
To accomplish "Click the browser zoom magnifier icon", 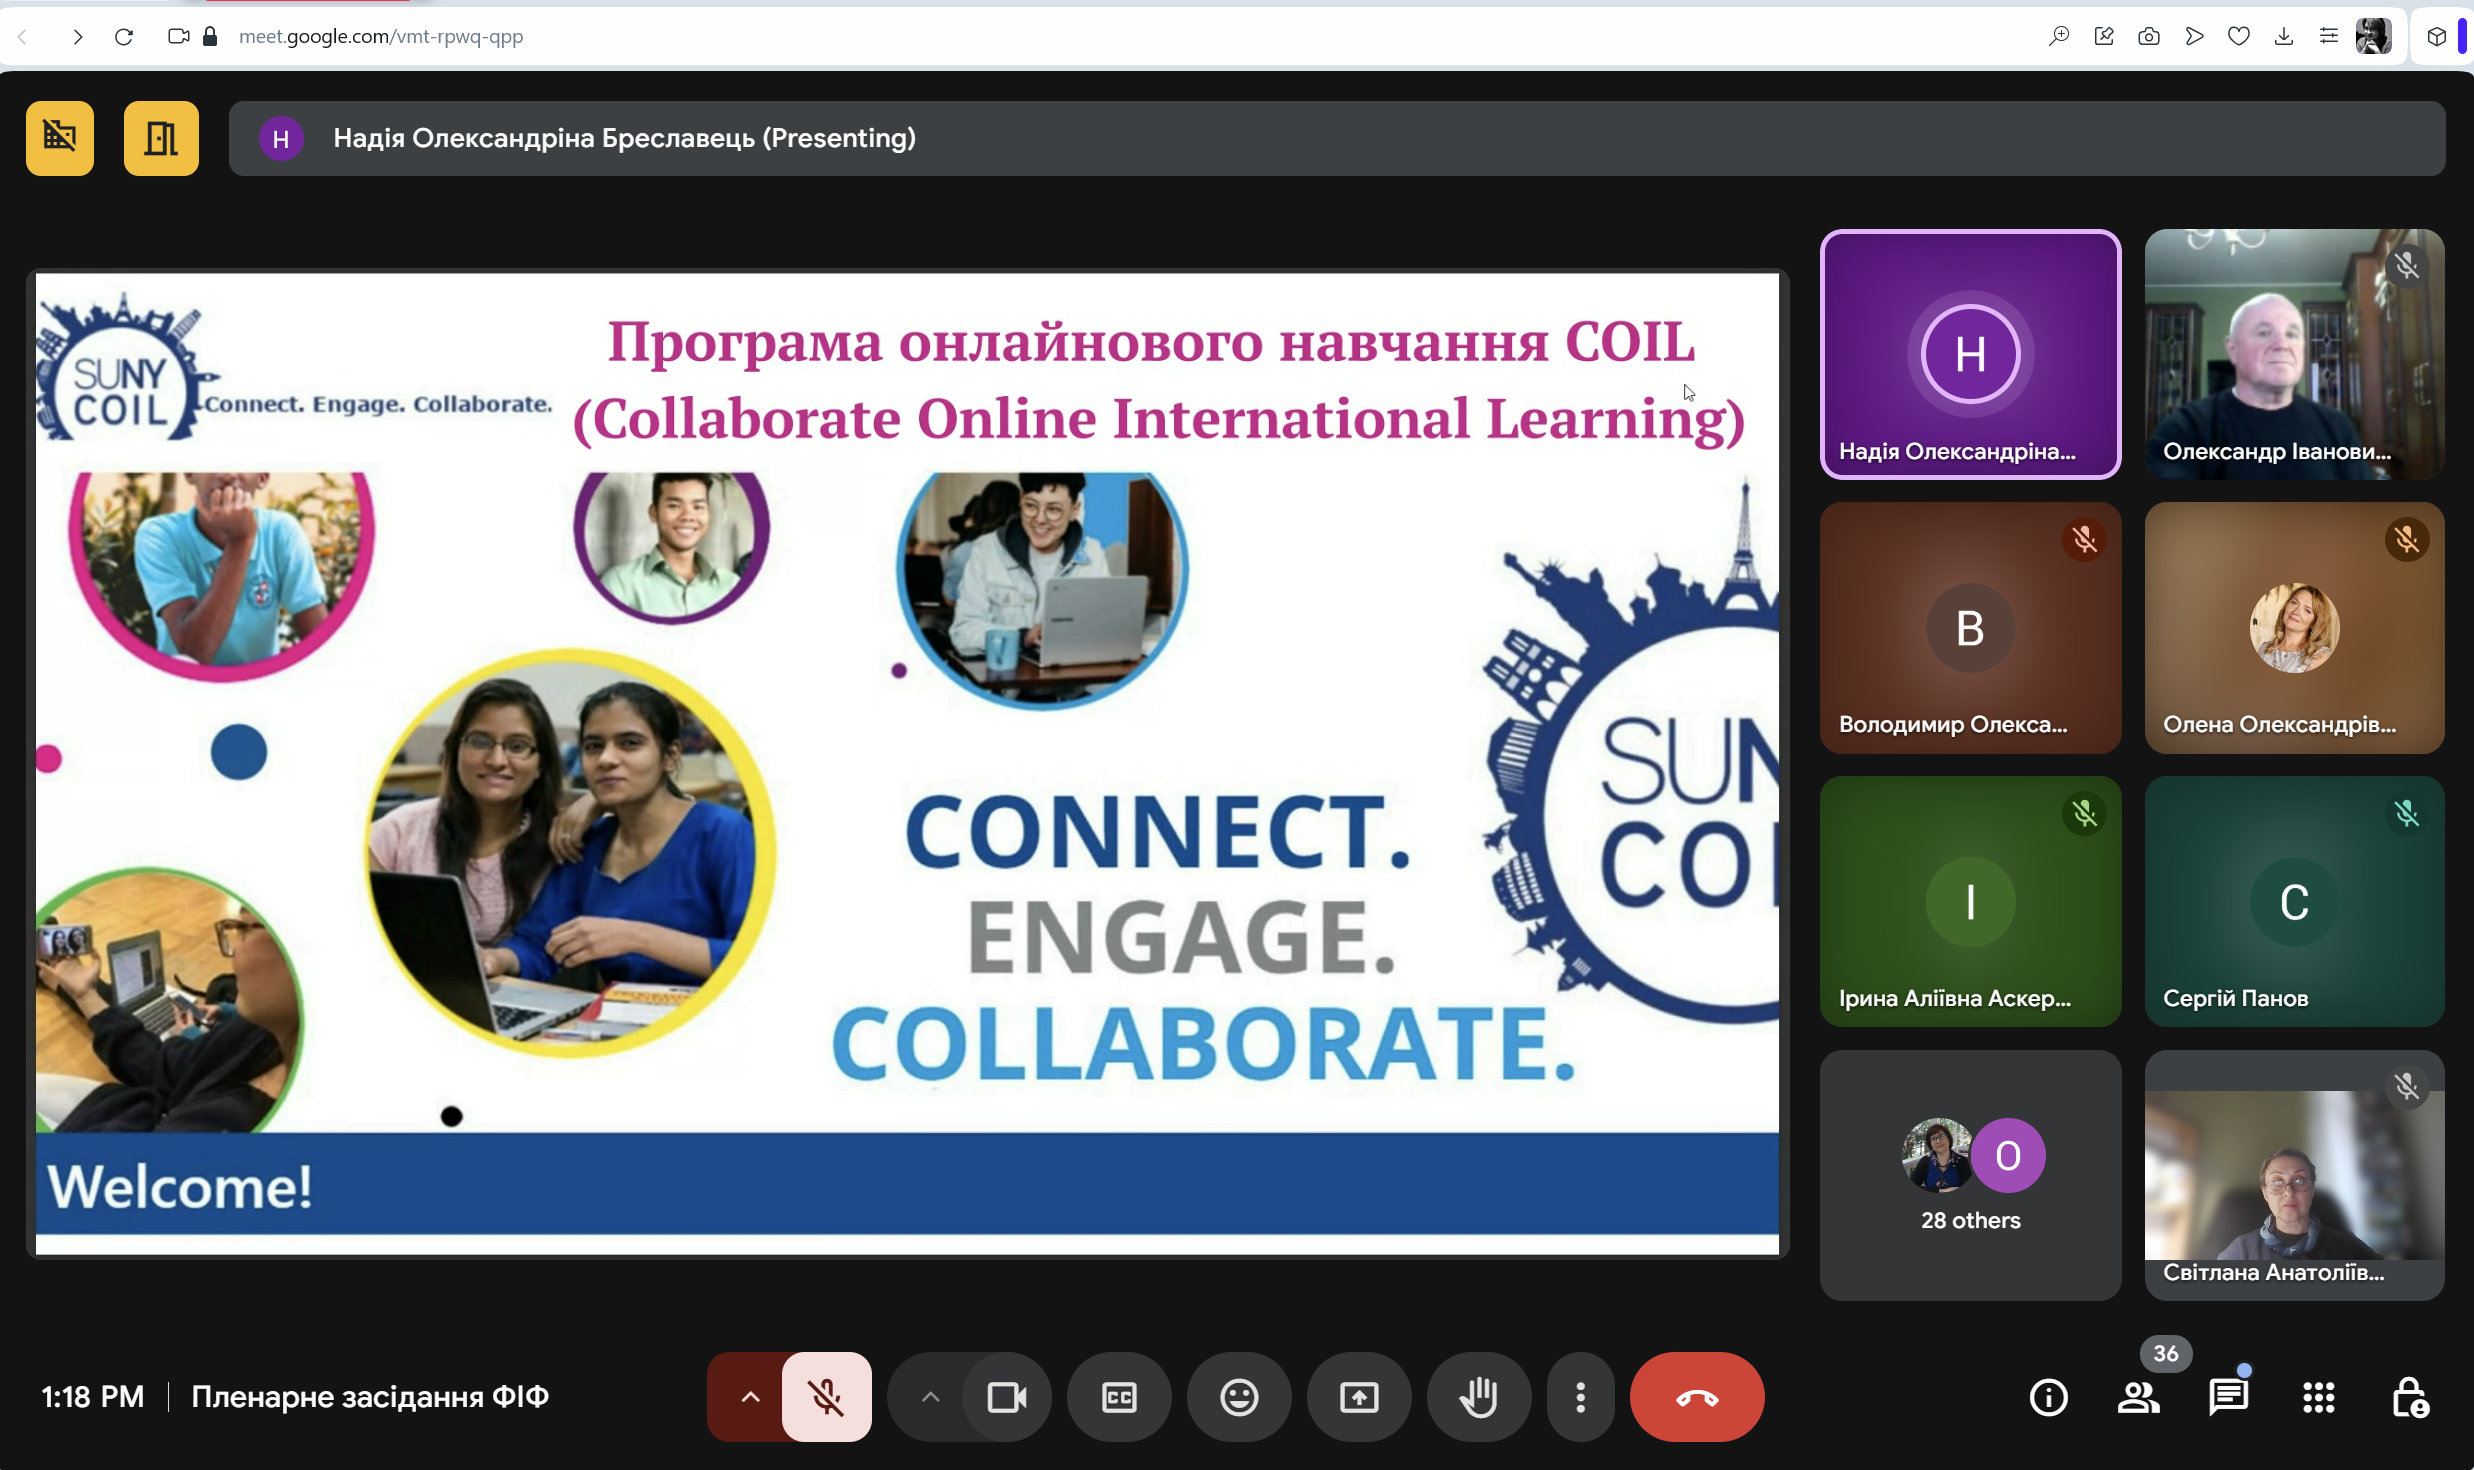I will pos(2058,37).
